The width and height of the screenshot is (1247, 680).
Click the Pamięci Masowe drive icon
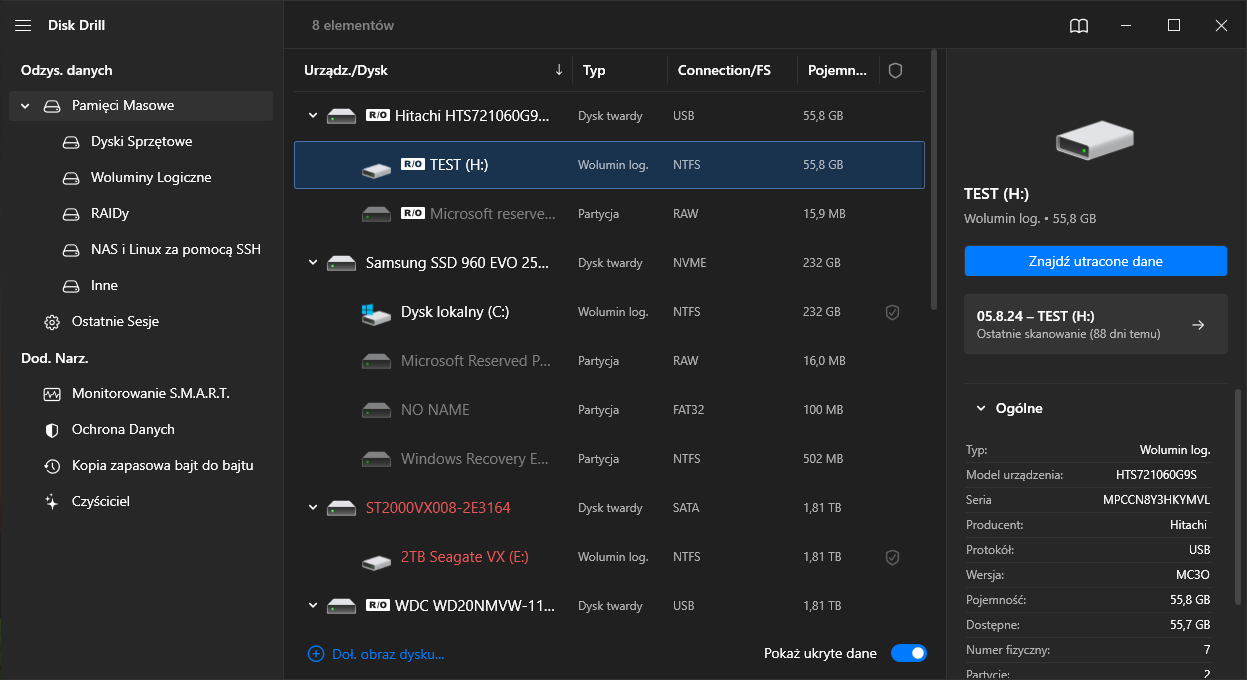52,106
